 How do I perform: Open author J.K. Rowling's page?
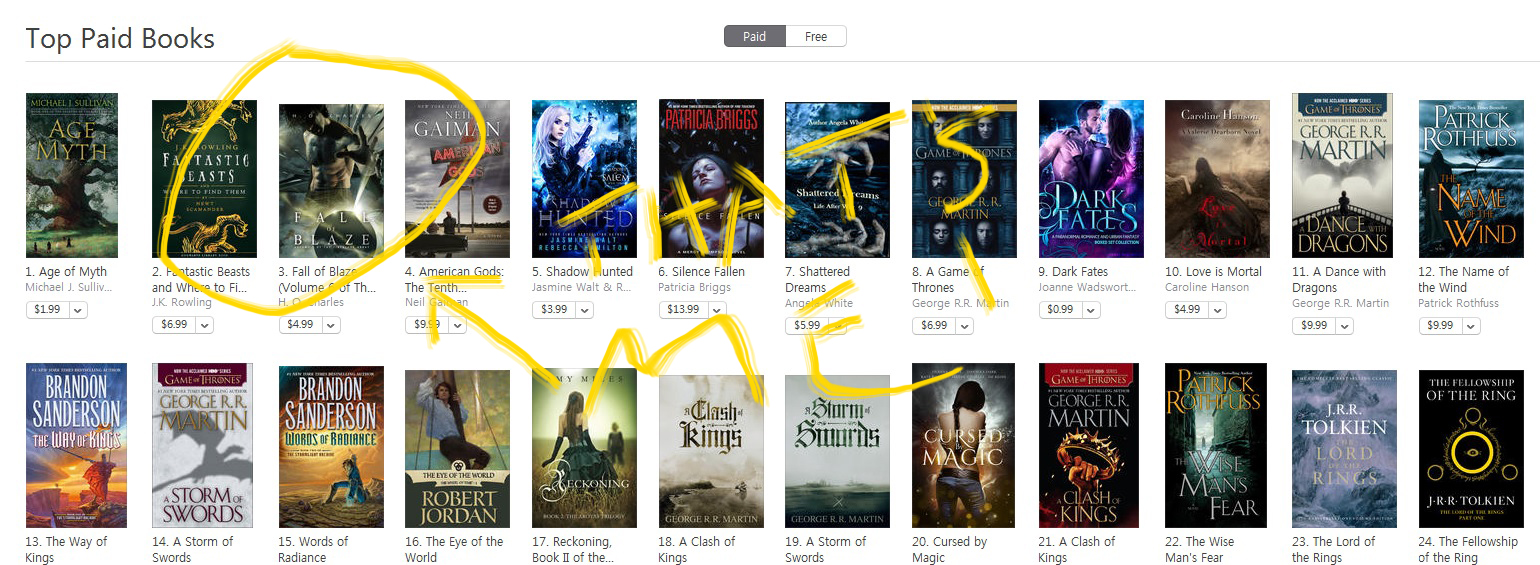pos(182,303)
